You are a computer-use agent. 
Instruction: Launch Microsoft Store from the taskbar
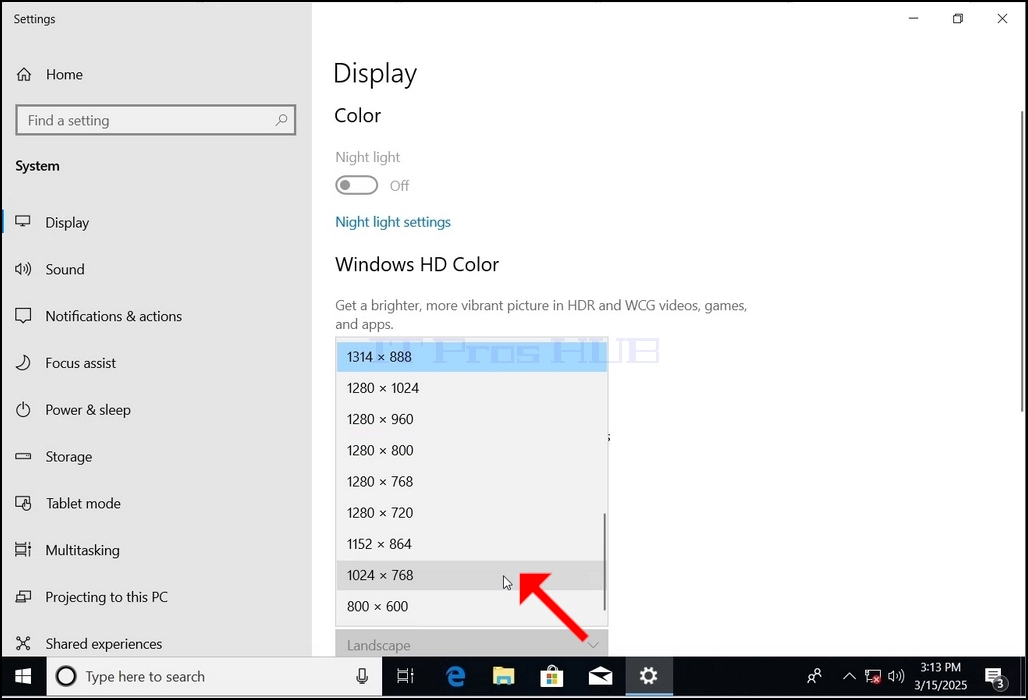click(x=551, y=676)
